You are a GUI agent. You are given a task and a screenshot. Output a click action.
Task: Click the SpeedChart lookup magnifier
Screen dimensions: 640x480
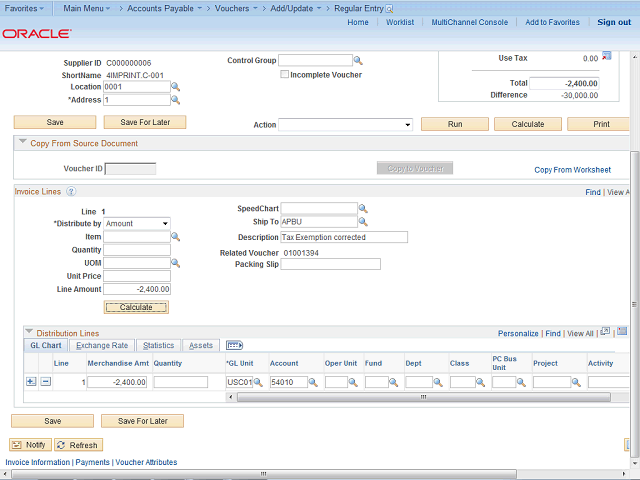tap(363, 209)
